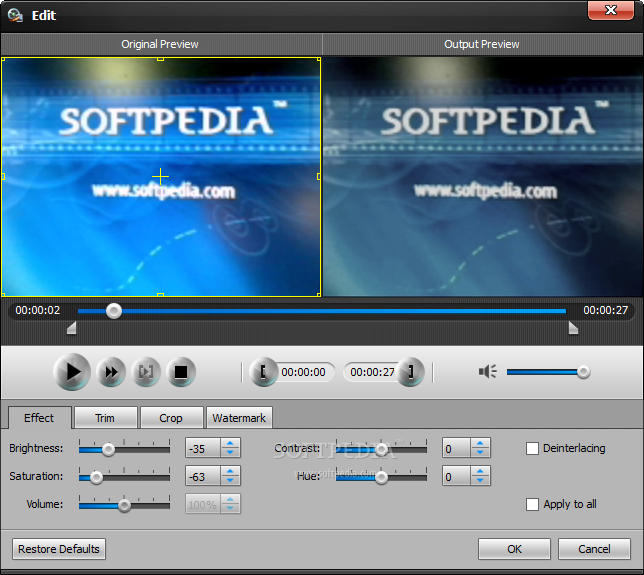The image size is (644, 575).
Task: Click the Play button
Action: click(71, 372)
